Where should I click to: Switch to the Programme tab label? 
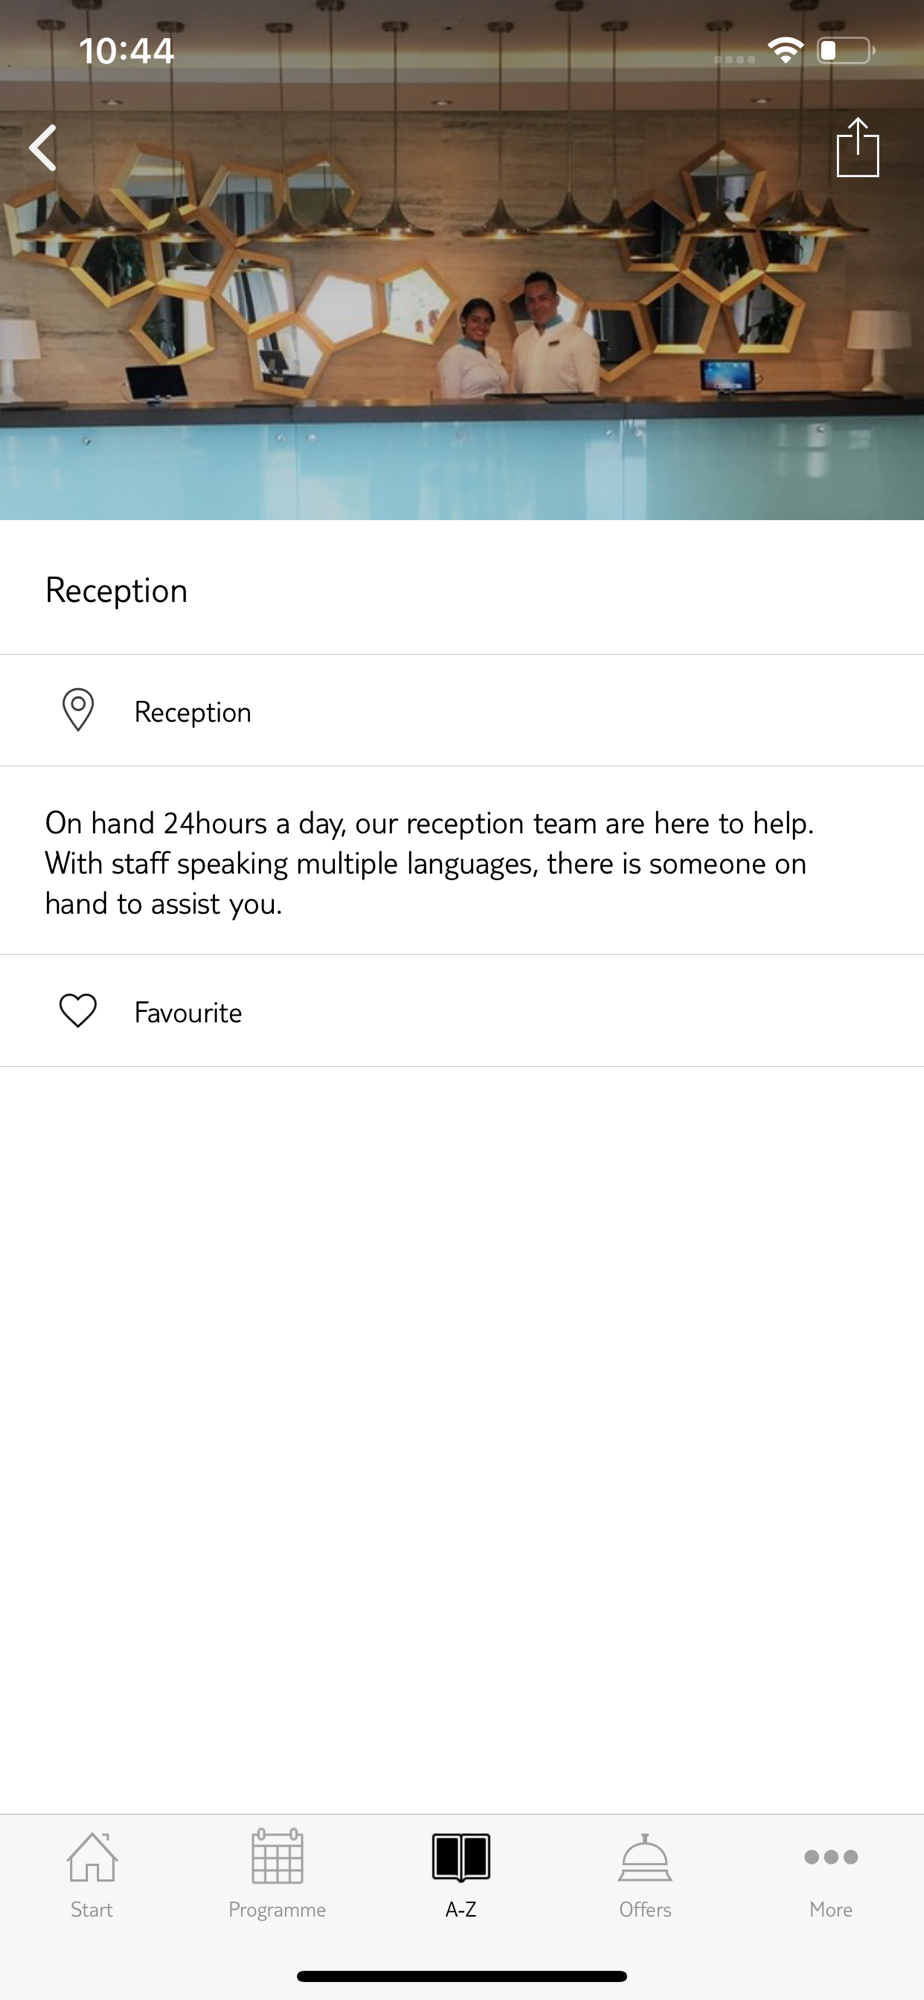pos(277,1910)
